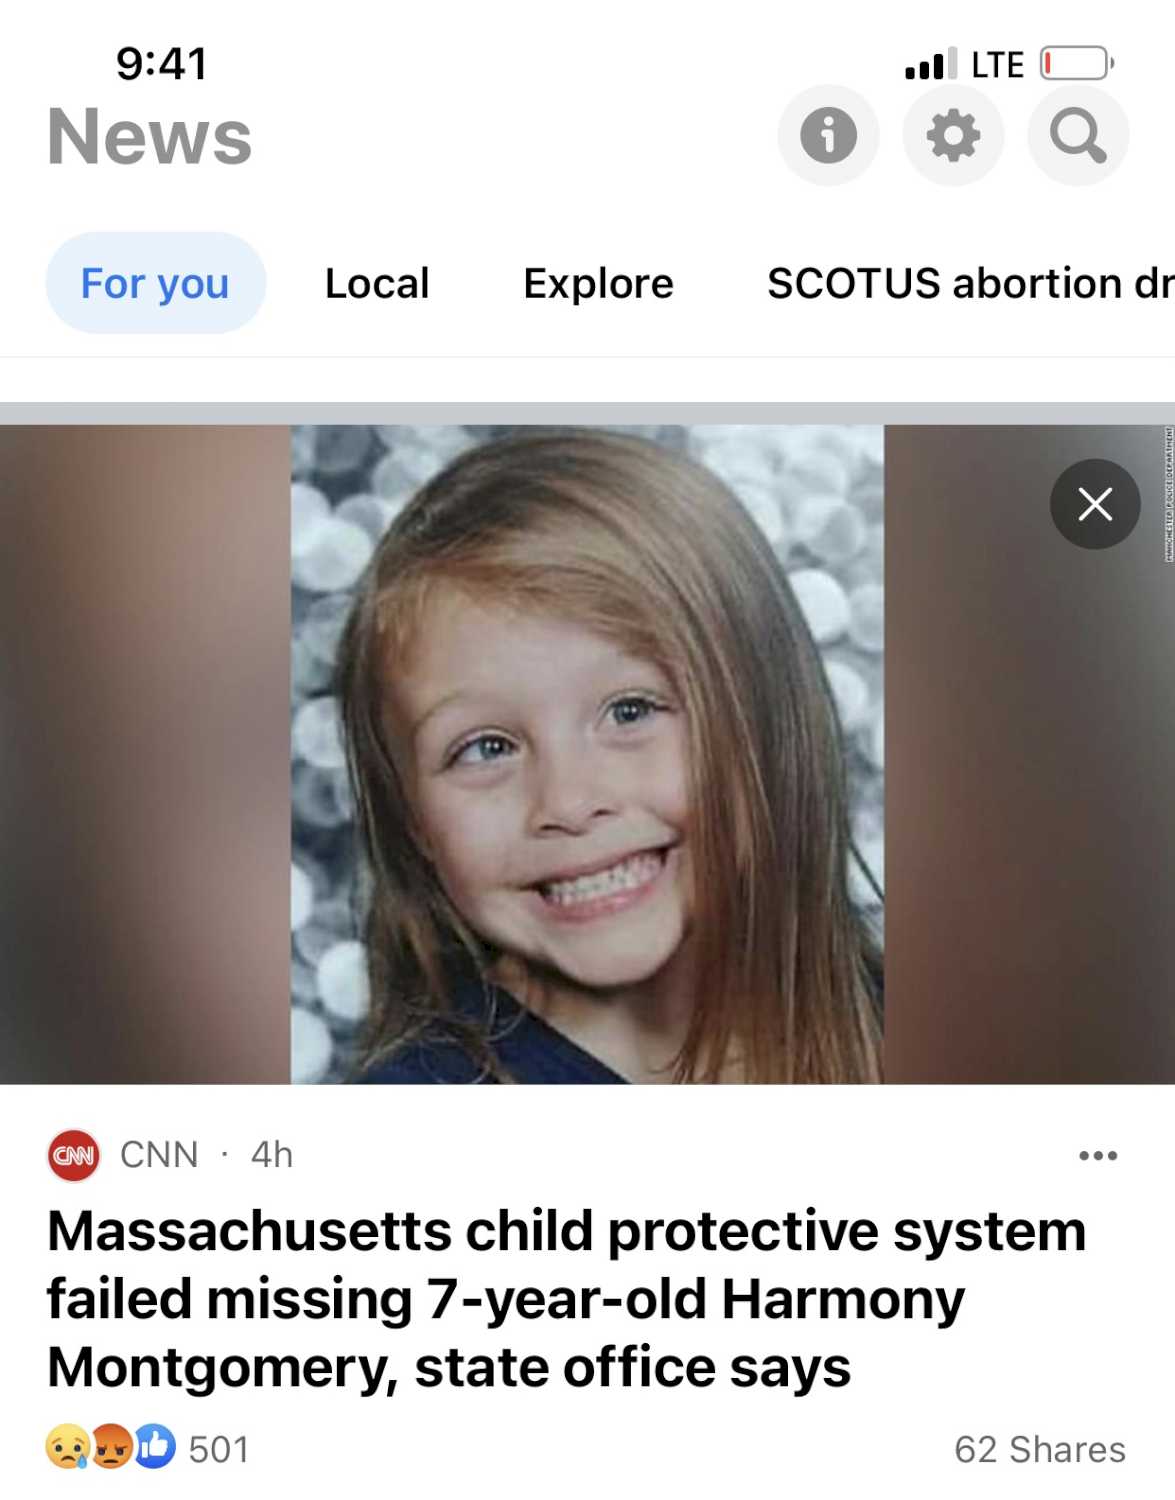Click the blue thumbs-up reaction icon
This screenshot has width=1175, height=1500.
click(x=154, y=1448)
